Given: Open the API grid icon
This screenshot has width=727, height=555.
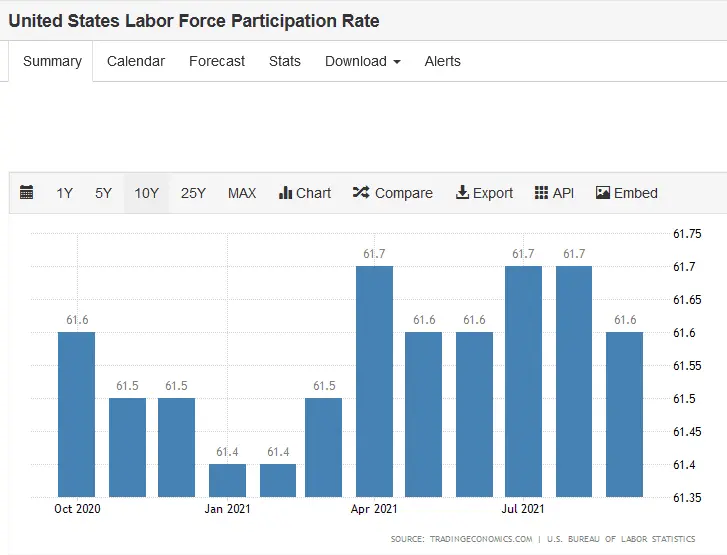Looking at the screenshot, I should [541, 193].
